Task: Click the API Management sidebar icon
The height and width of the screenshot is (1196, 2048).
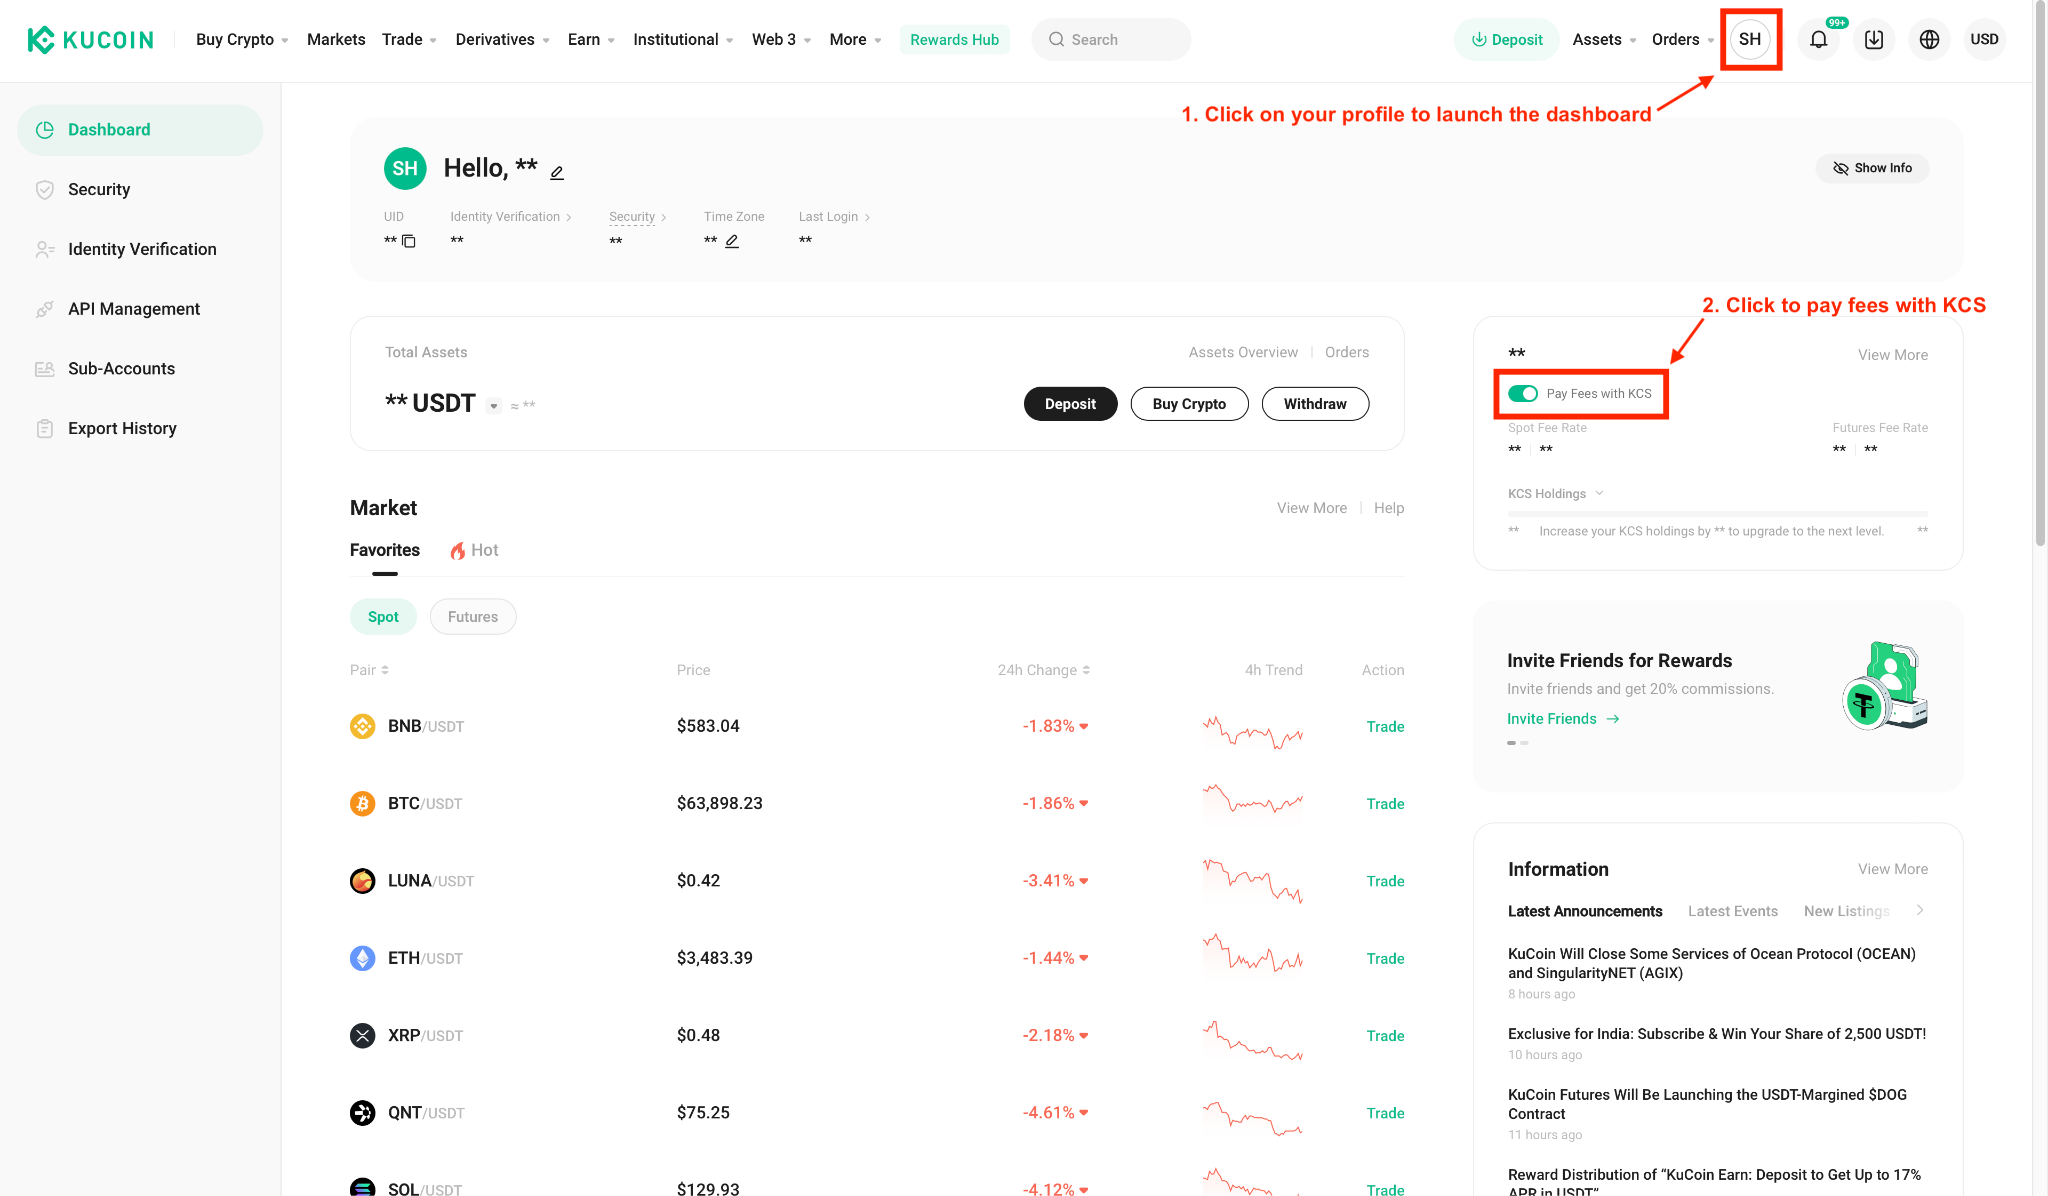Action: [45, 309]
